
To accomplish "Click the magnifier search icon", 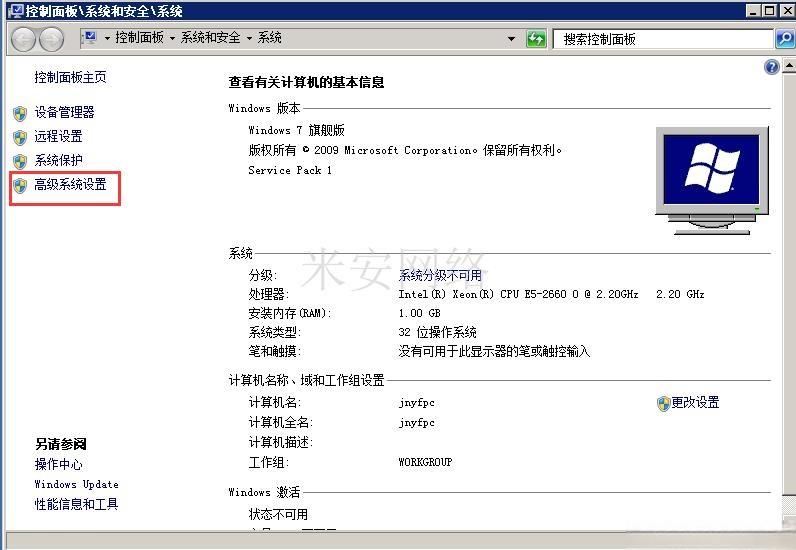I will (x=785, y=39).
